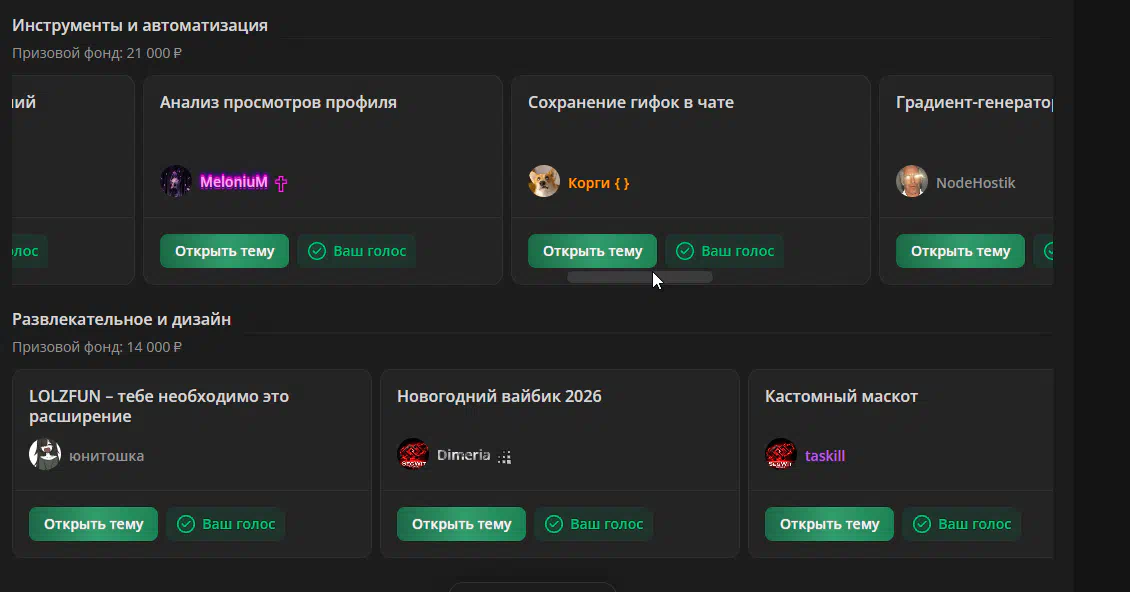Visit taskill's profile via username
The height and width of the screenshot is (592, 1130).
825,456
